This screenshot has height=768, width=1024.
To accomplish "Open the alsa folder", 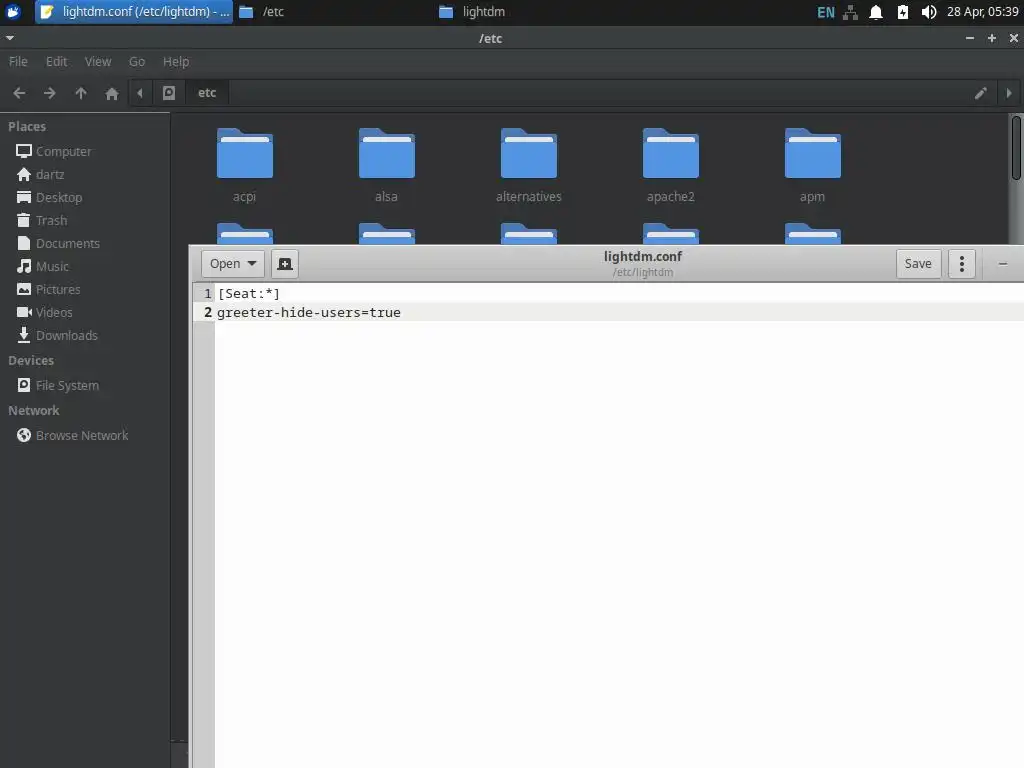I will click(387, 166).
